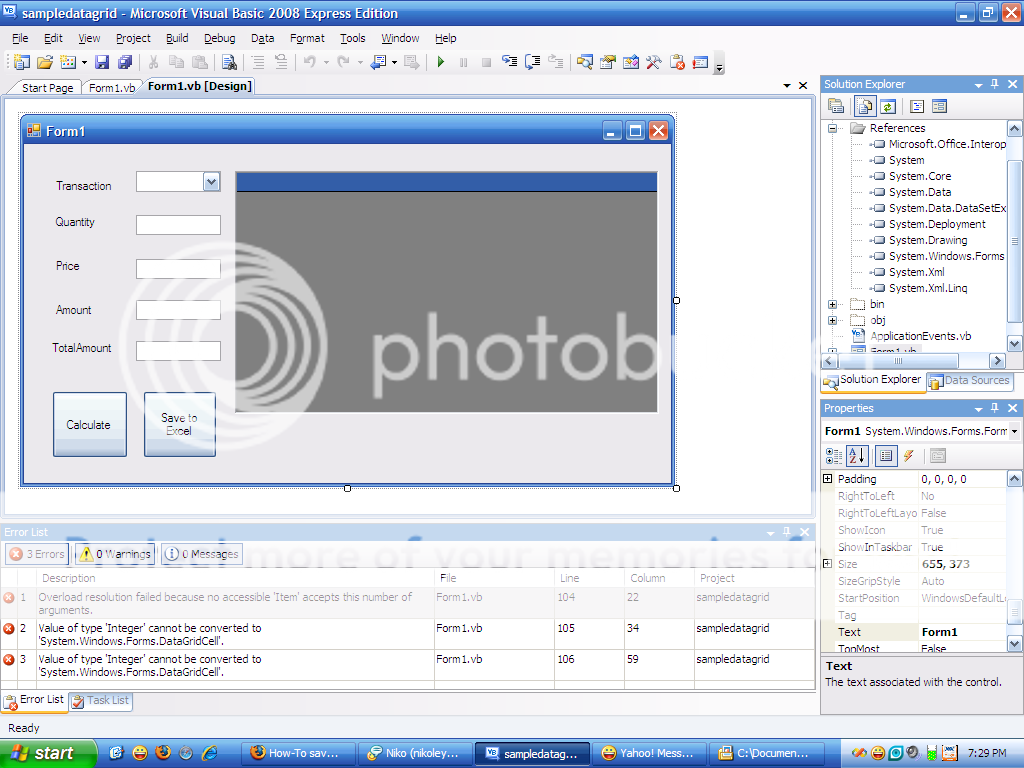The image size is (1024, 768).
Task: Click the Paste clipboard icon
Action: coord(200,62)
